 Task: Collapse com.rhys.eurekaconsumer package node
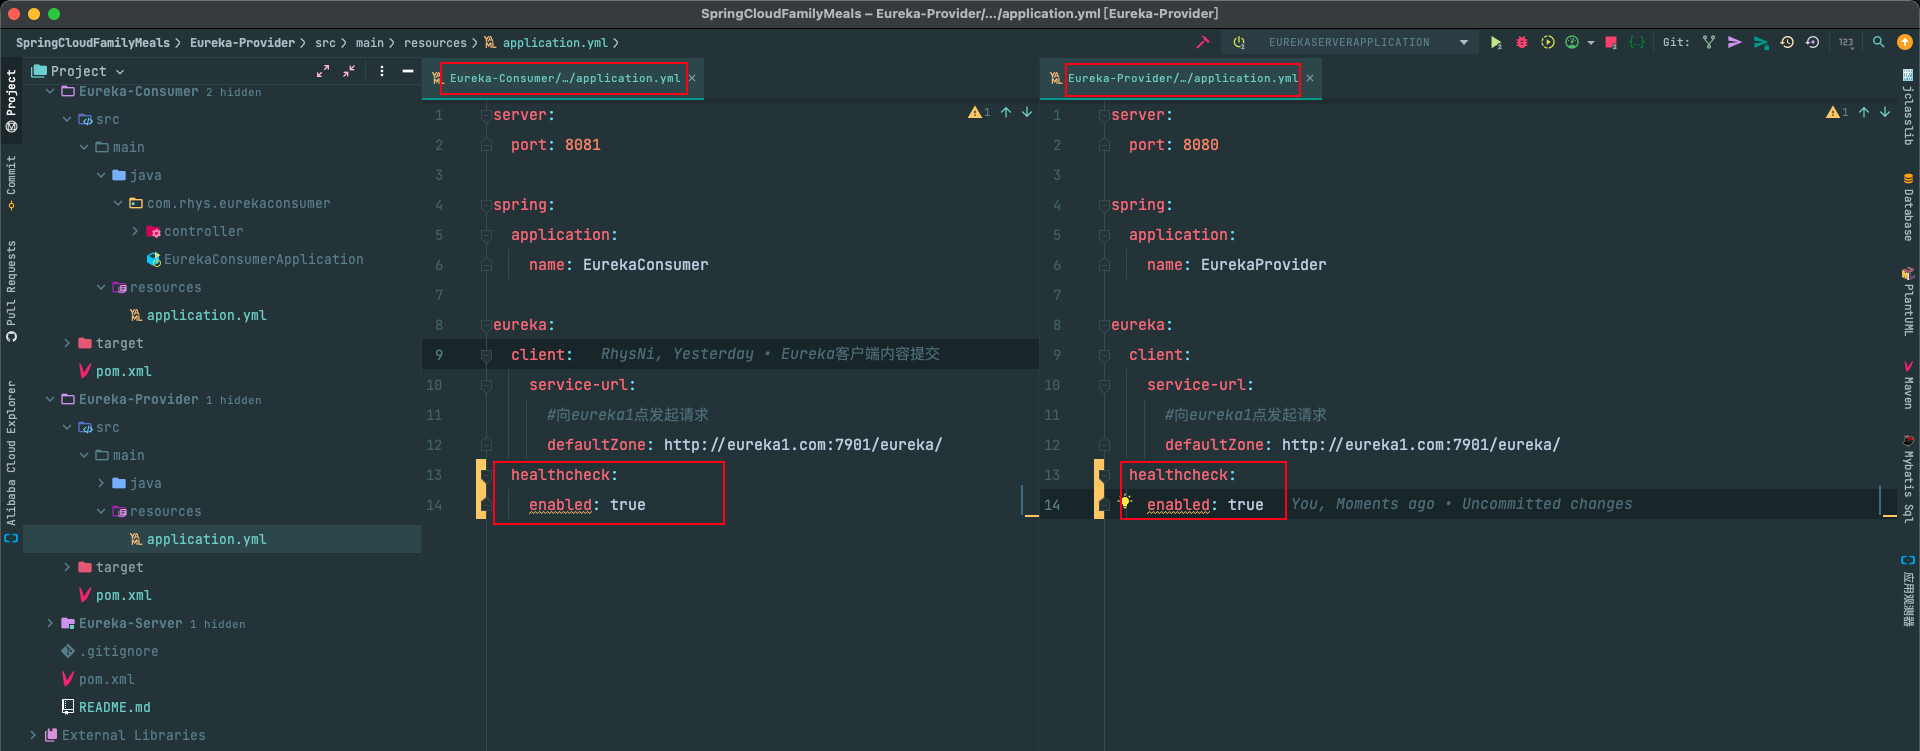[118, 203]
